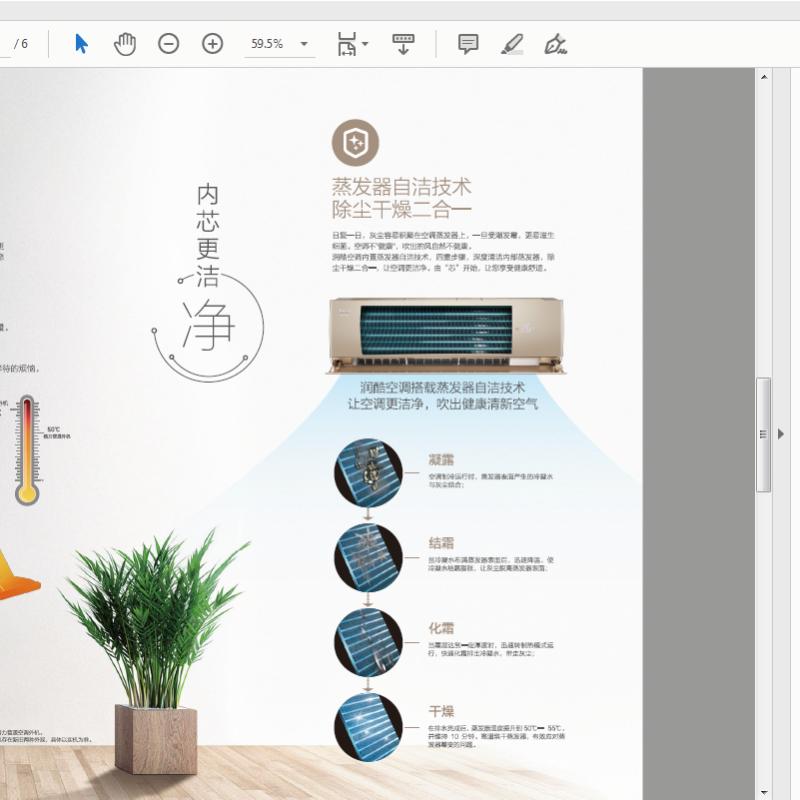The image size is (800, 800).
Task: Click the 59.5% zoom level field
Action: tap(267, 44)
